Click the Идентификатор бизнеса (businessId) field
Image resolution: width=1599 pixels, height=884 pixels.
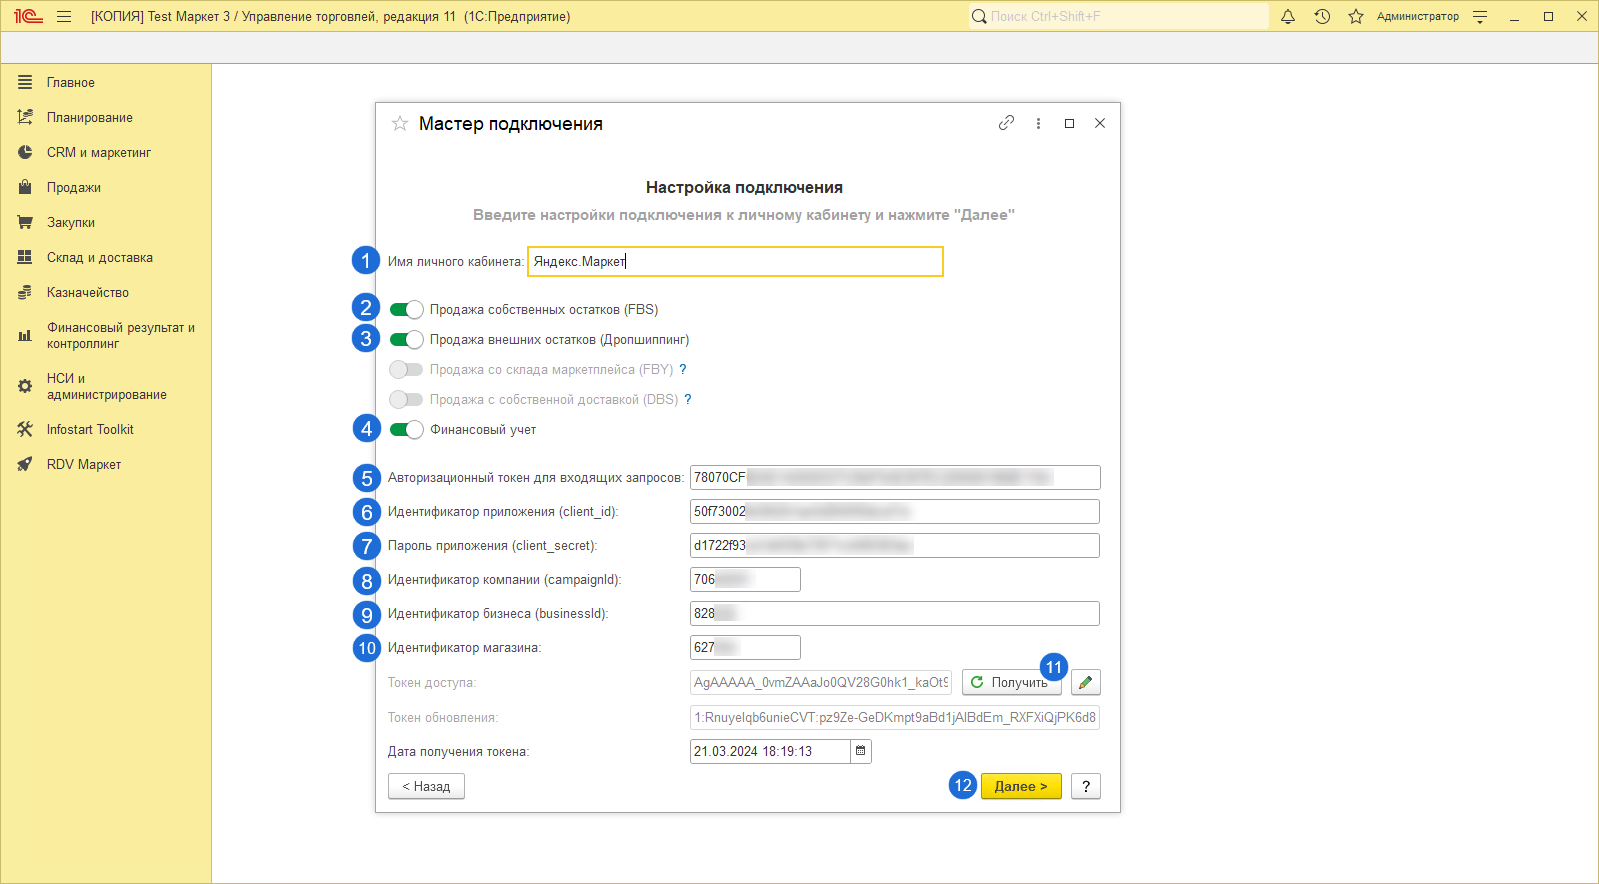(894, 613)
